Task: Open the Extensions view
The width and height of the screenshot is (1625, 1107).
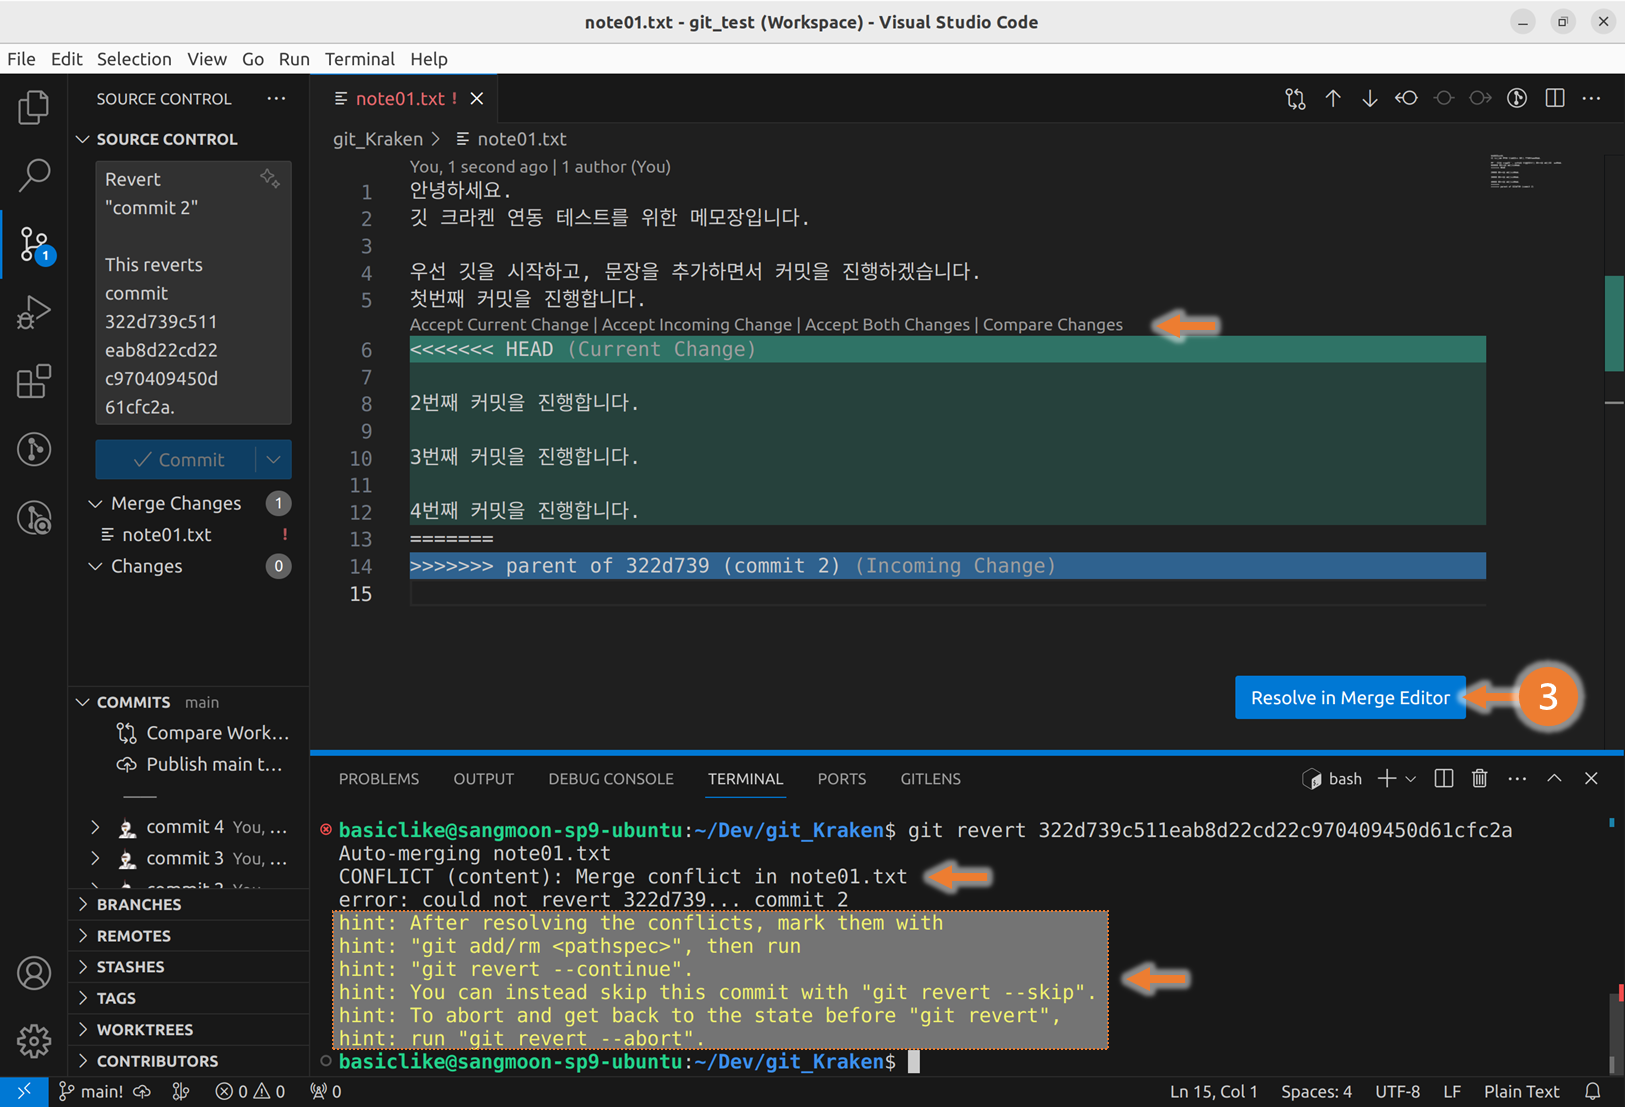Action: point(34,381)
